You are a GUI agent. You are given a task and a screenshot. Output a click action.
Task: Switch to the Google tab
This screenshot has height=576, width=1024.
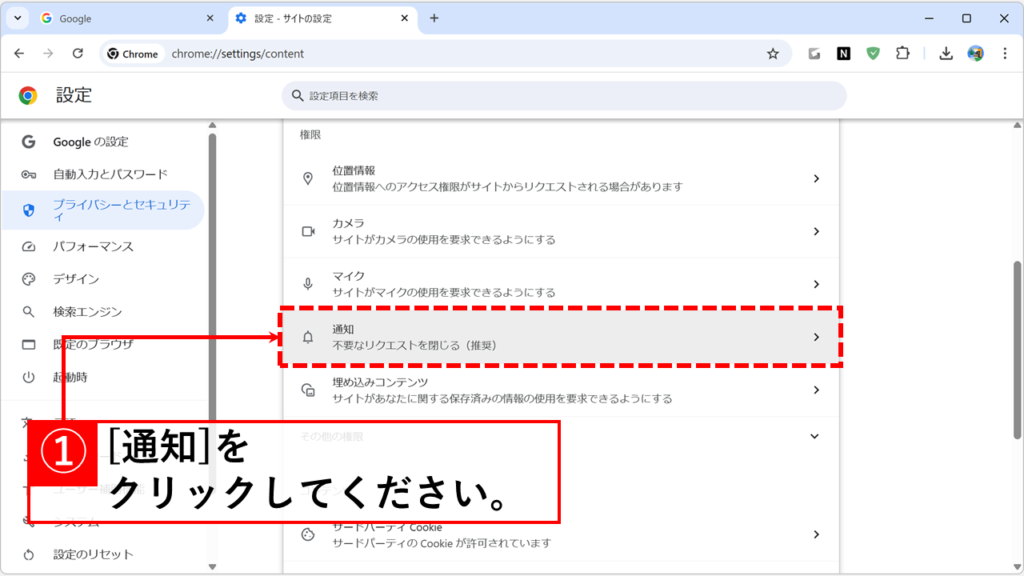(127, 18)
